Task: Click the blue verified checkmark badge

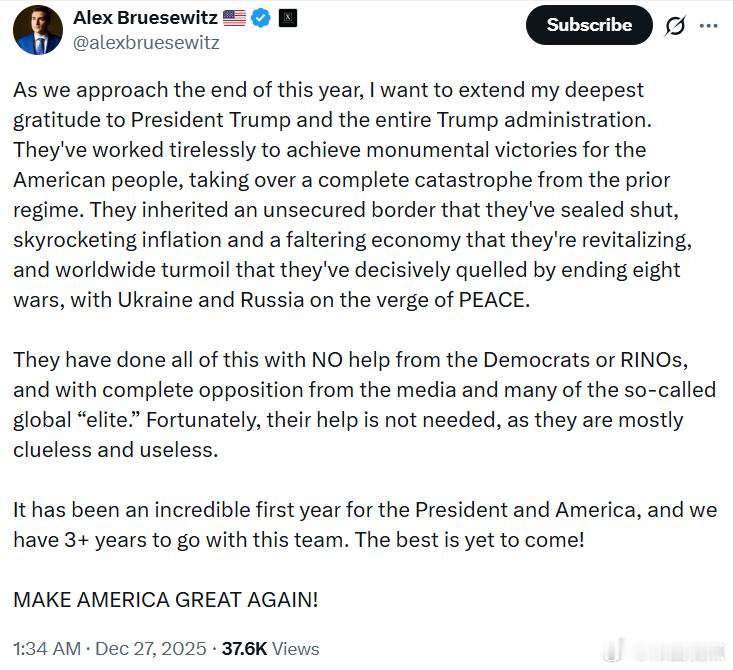Action: pyautogui.click(x=261, y=18)
